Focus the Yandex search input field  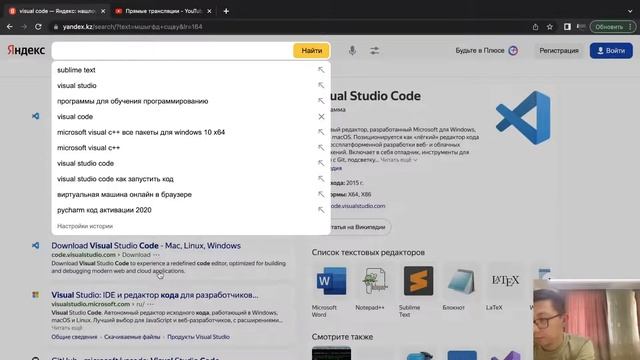click(x=172, y=51)
